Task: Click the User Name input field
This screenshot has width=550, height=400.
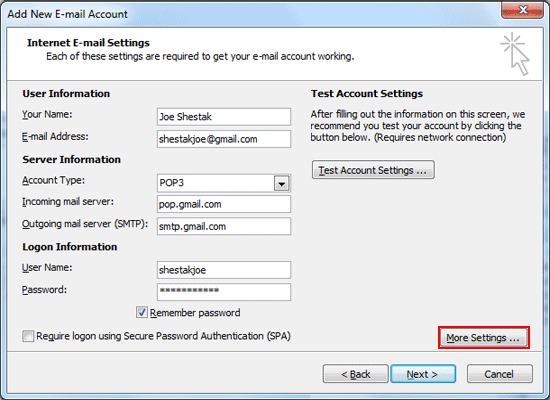Action: 224,270
